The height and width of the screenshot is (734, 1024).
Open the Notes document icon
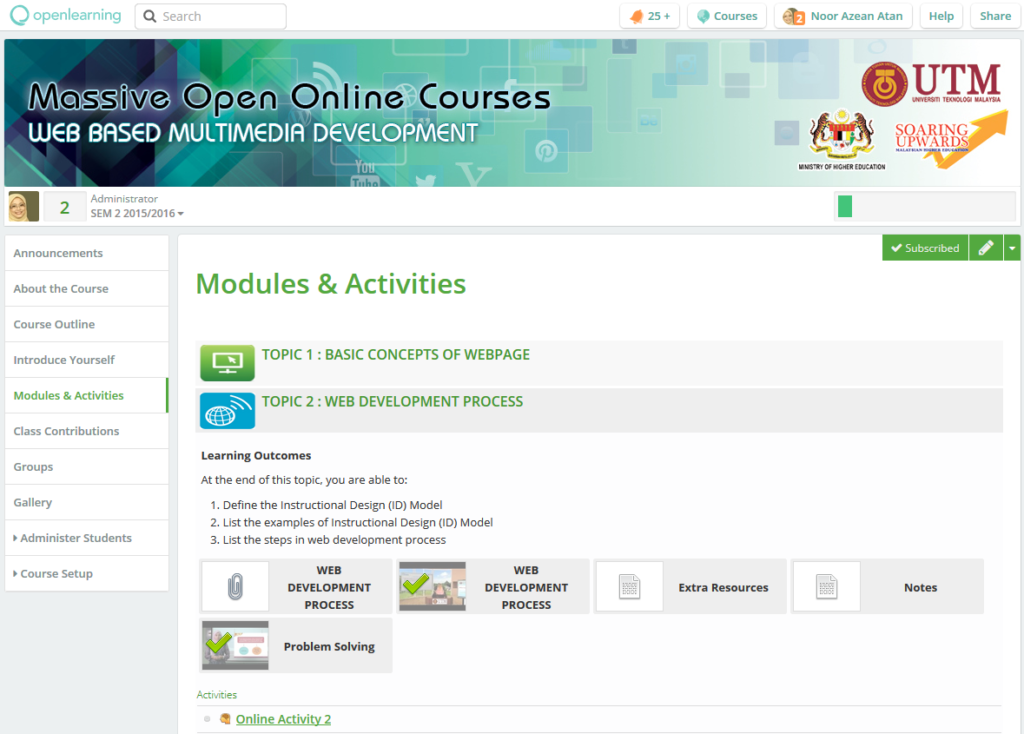point(826,586)
